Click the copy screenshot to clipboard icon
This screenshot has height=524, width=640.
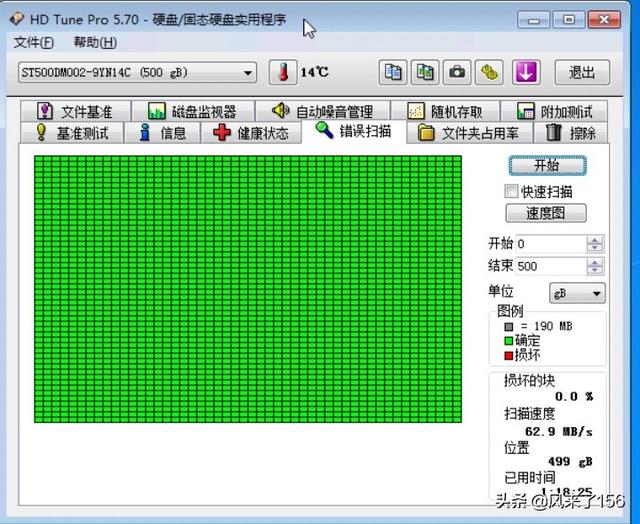[424, 72]
